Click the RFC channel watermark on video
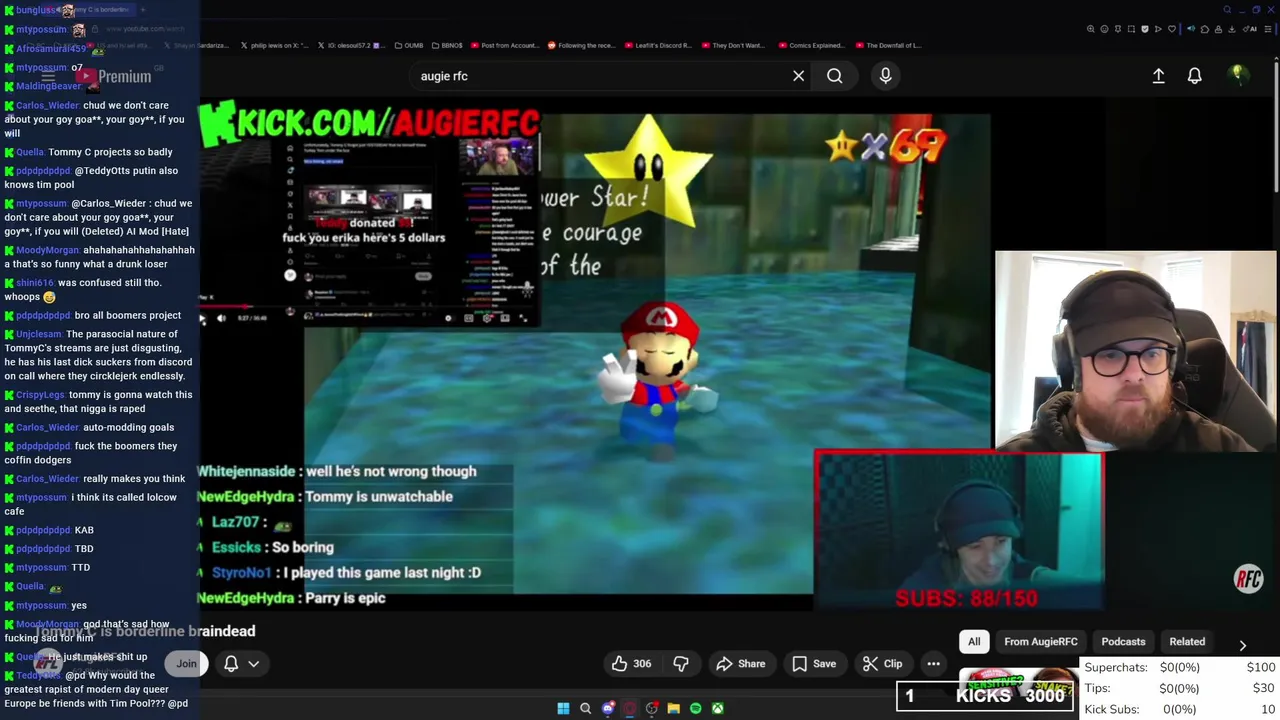 1248,578
